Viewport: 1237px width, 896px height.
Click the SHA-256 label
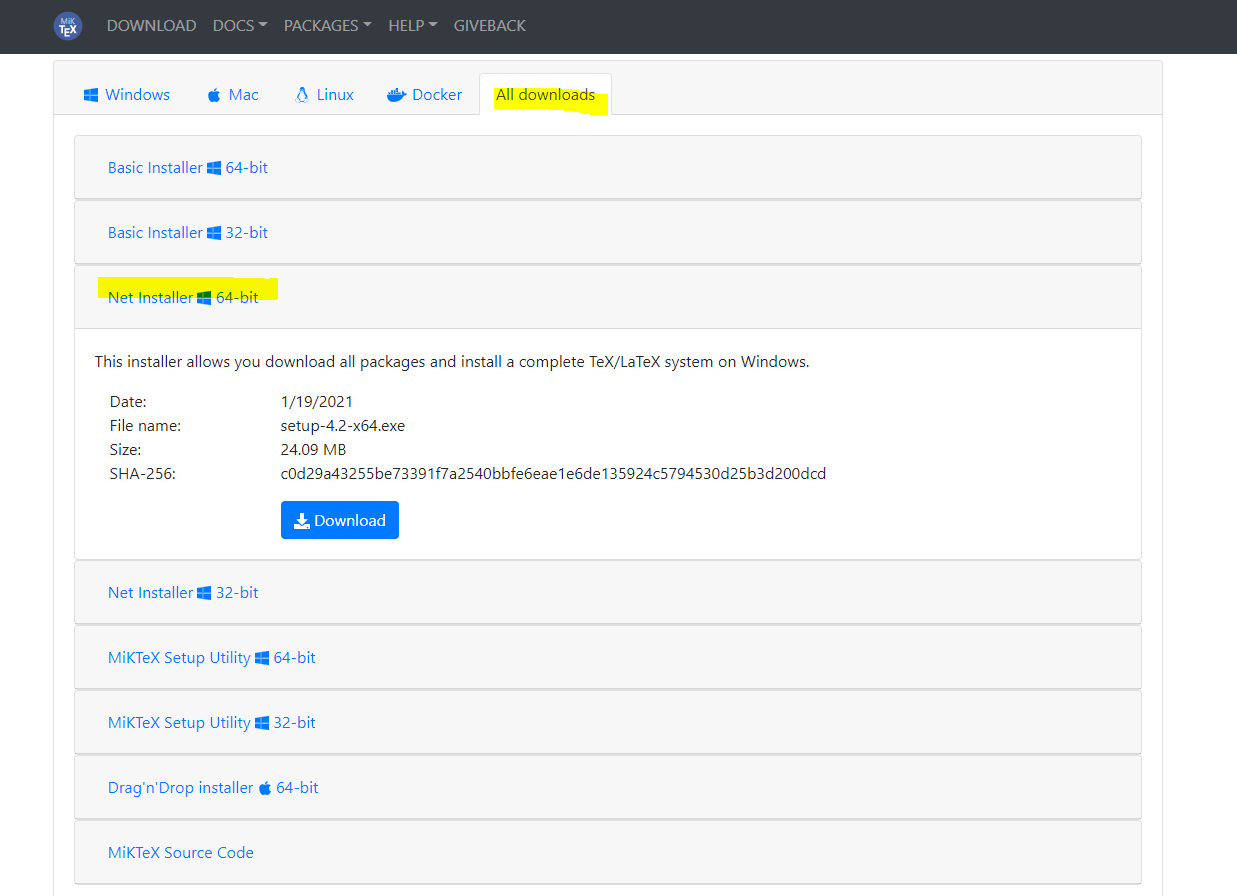pyautogui.click(x=143, y=474)
